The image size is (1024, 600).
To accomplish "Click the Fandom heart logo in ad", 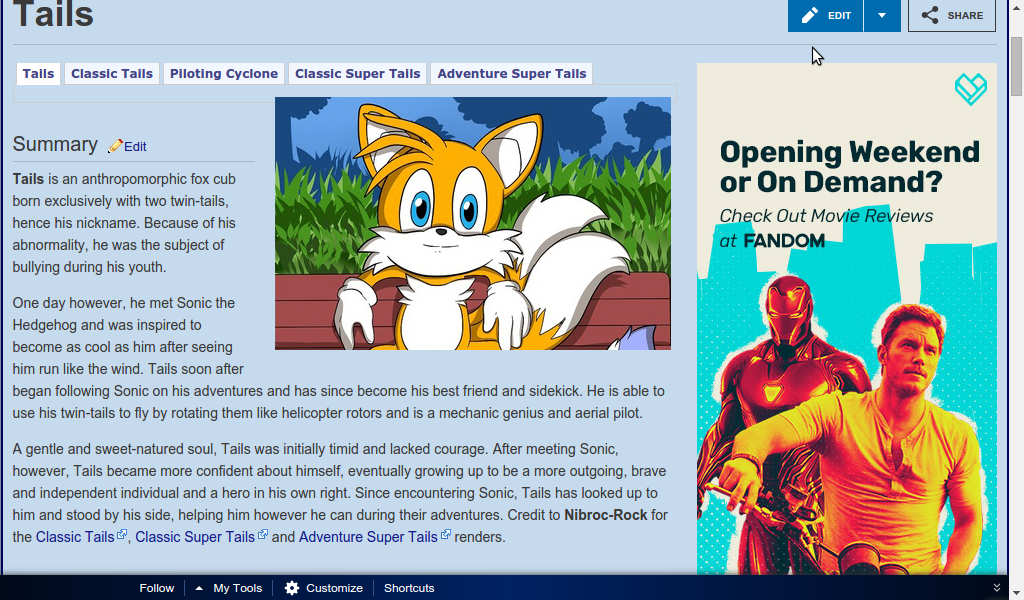I will coord(970,89).
